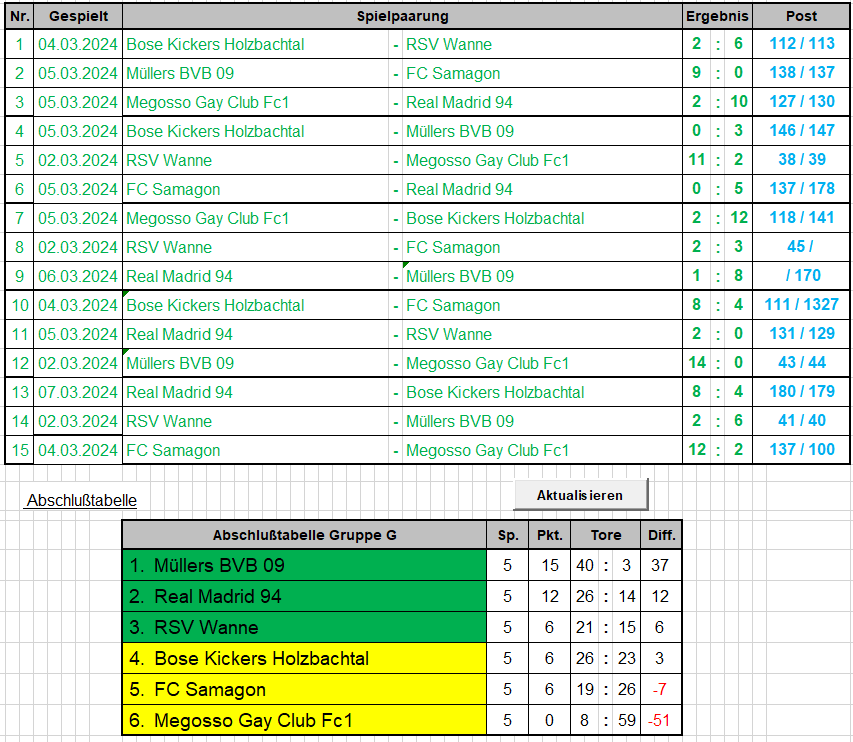Viewport: 853px width, 742px height.
Task: Click post link 43 / 44
Action: tap(802, 363)
